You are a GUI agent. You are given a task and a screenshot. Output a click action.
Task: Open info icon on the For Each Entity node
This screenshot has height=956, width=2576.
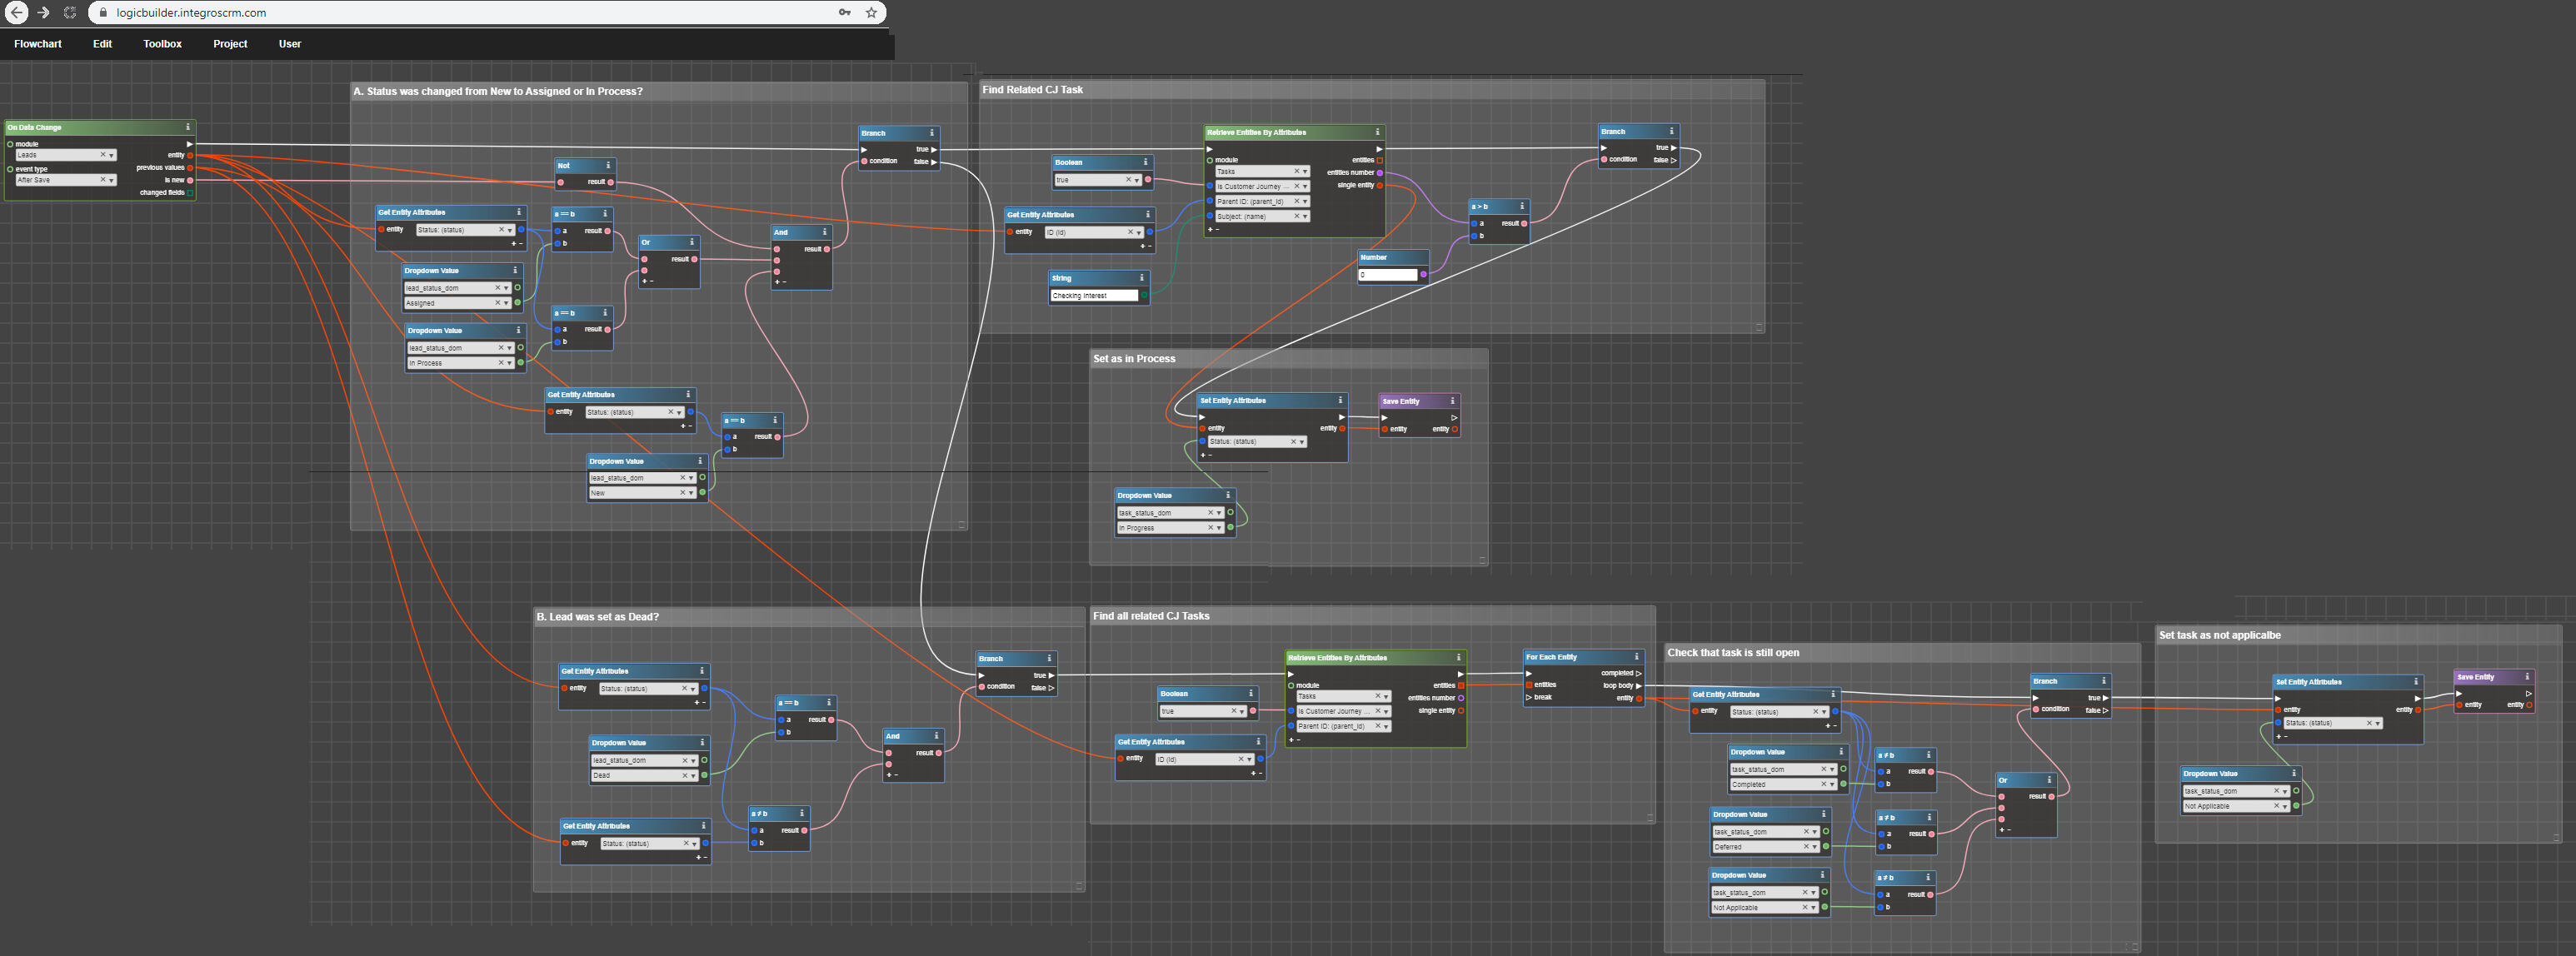click(1636, 657)
